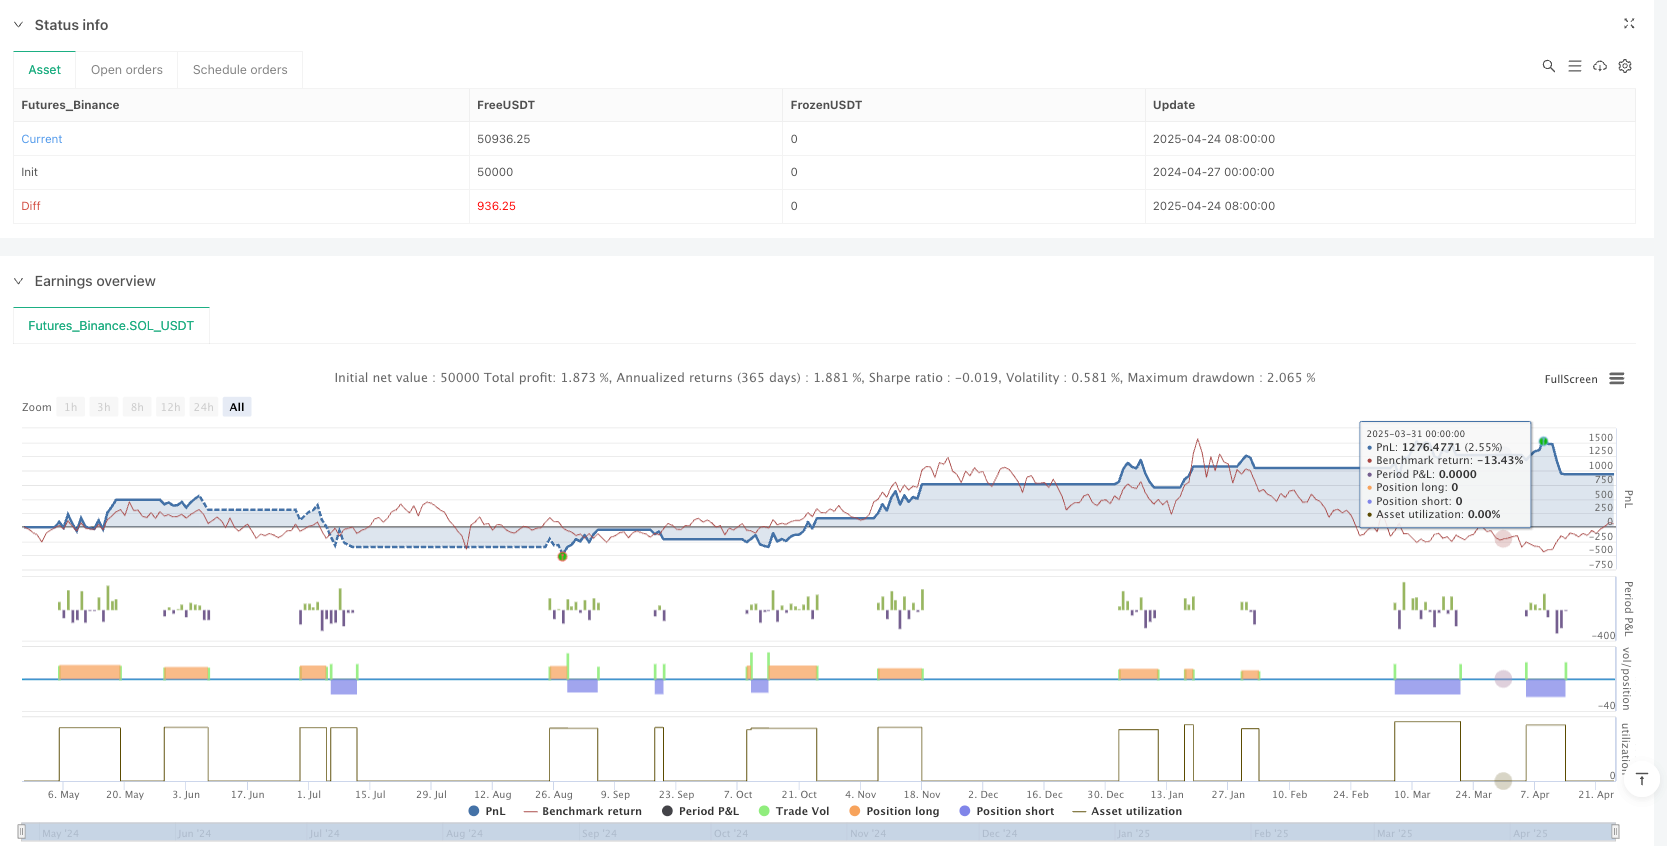
Task: Open the chart hamburger menu icon
Action: tap(1616, 379)
